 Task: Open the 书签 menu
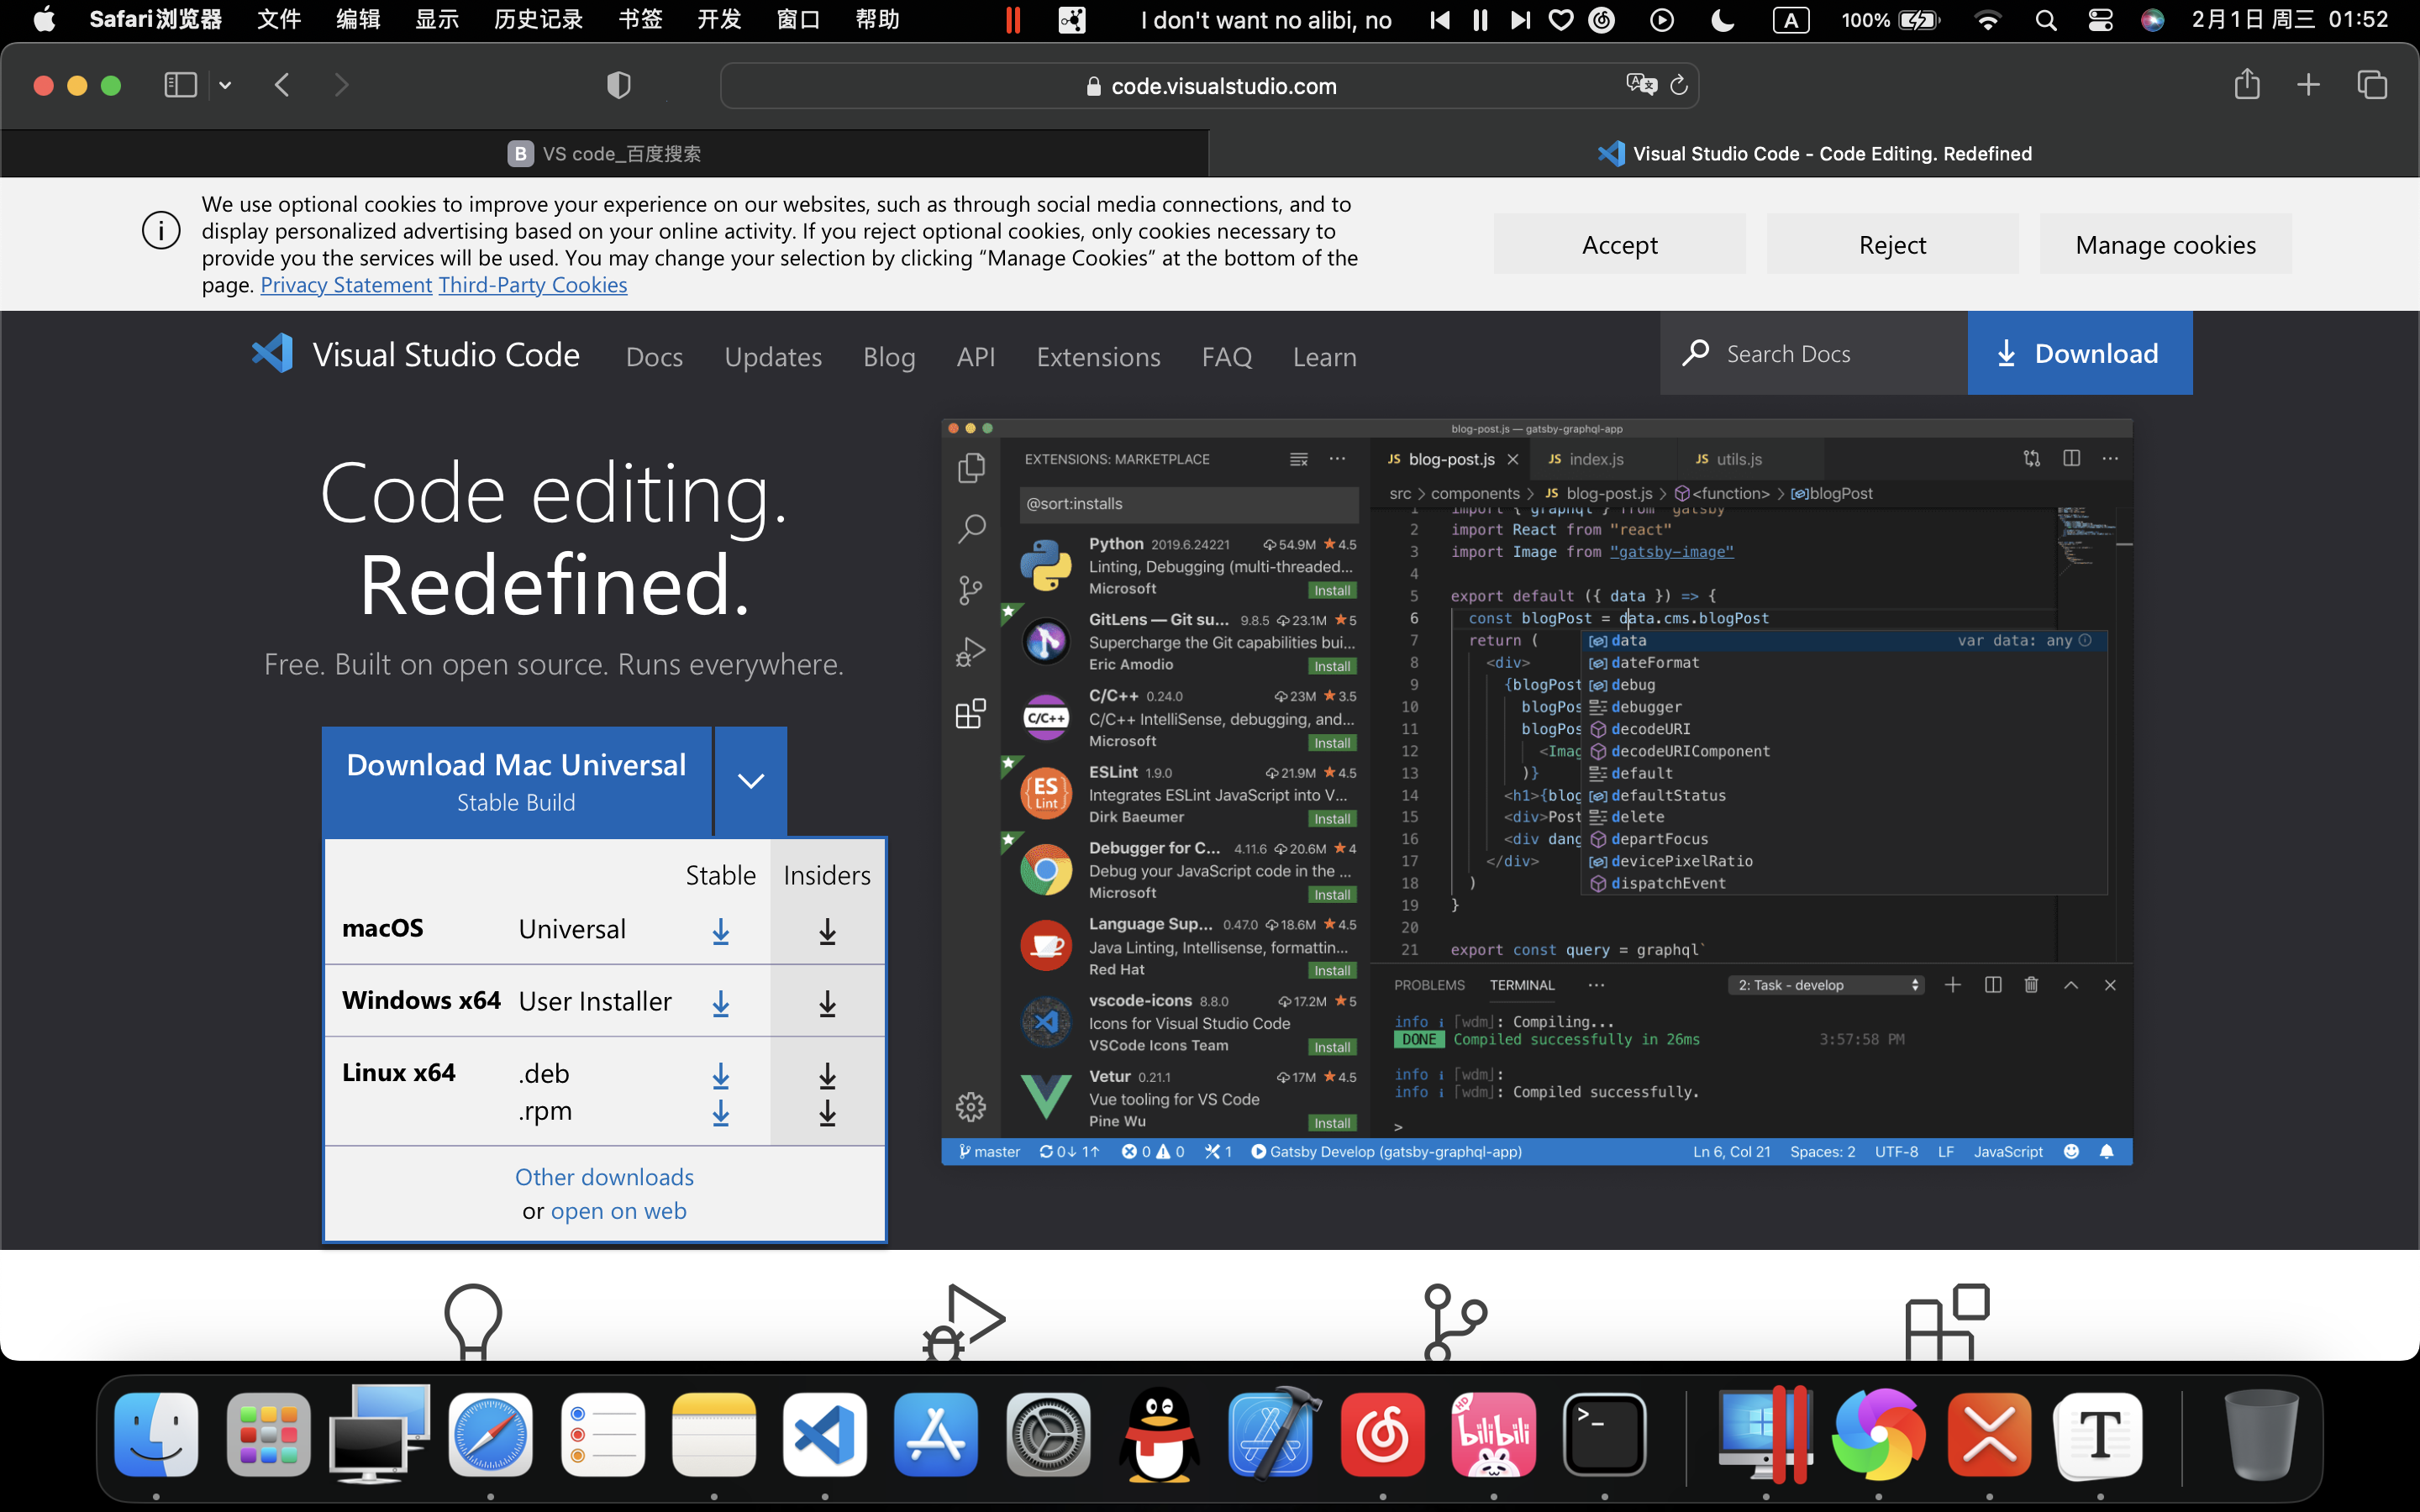pyautogui.click(x=640, y=20)
